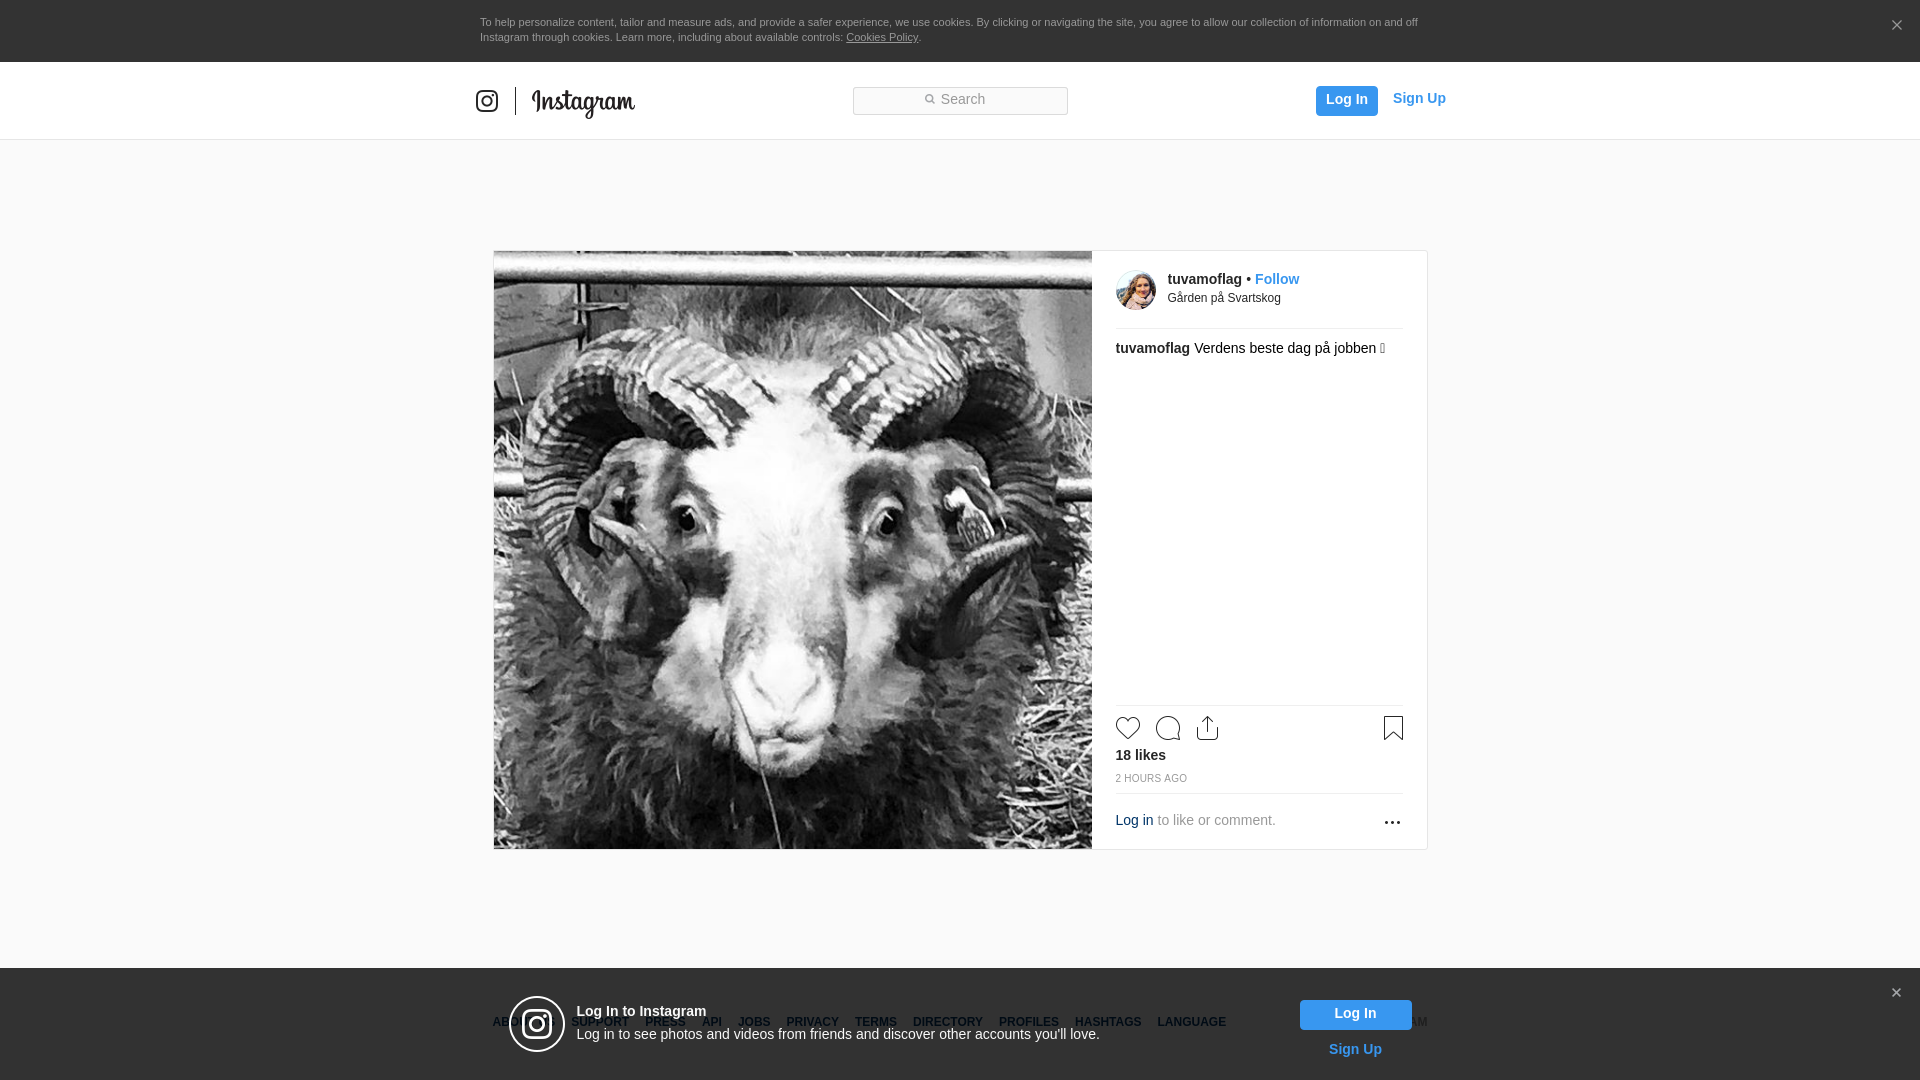Click the Instagram wordmark logo

[583, 102]
